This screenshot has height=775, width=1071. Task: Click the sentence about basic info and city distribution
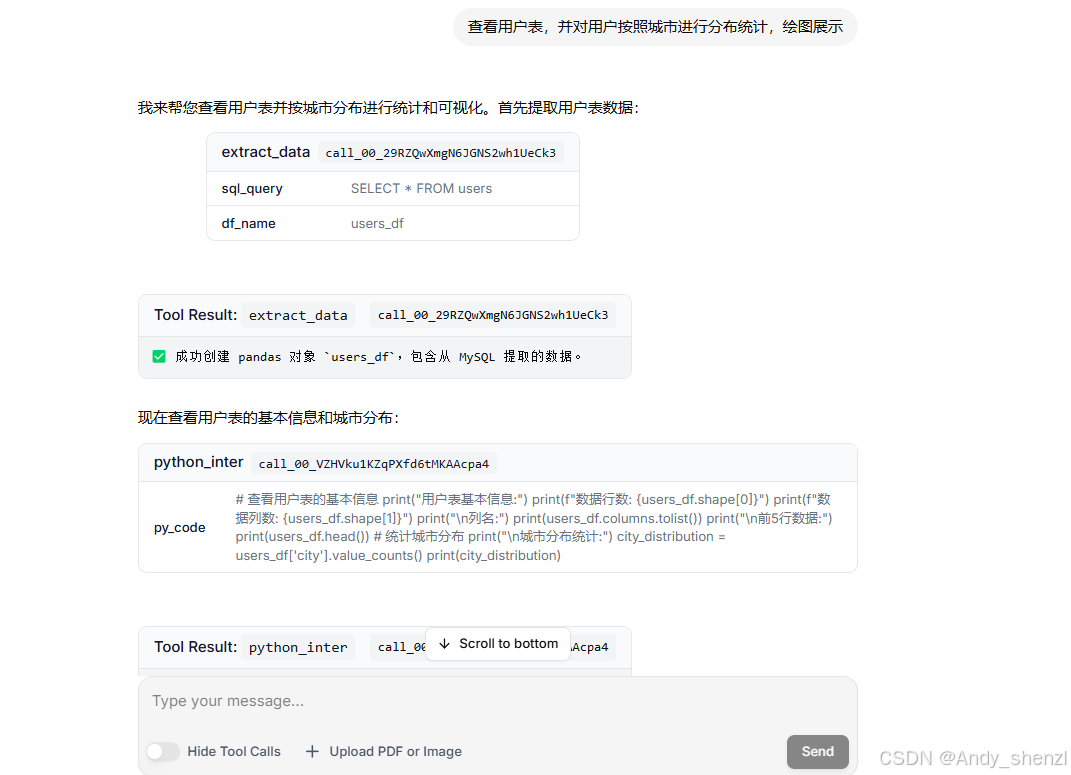[268, 418]
